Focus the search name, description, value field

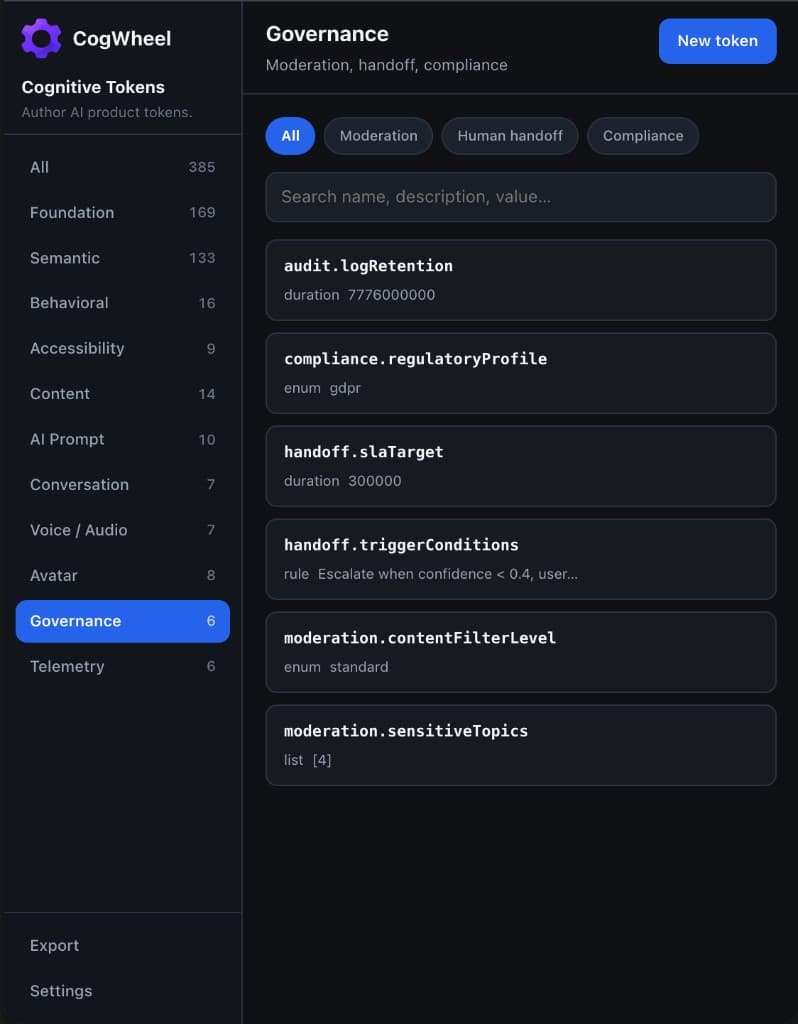click(520, 197)
